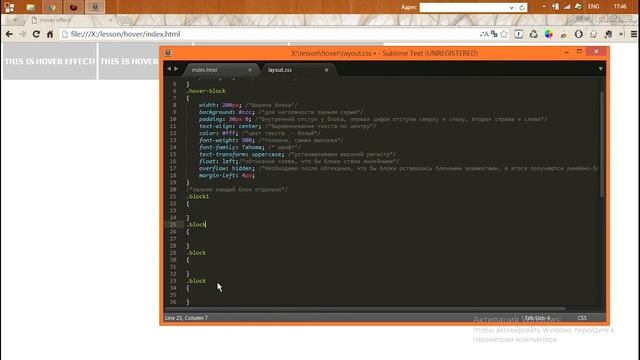This screenshot has height=360, width=640.
Task: Click the .block selector on line 29
Action: (196, 253)
